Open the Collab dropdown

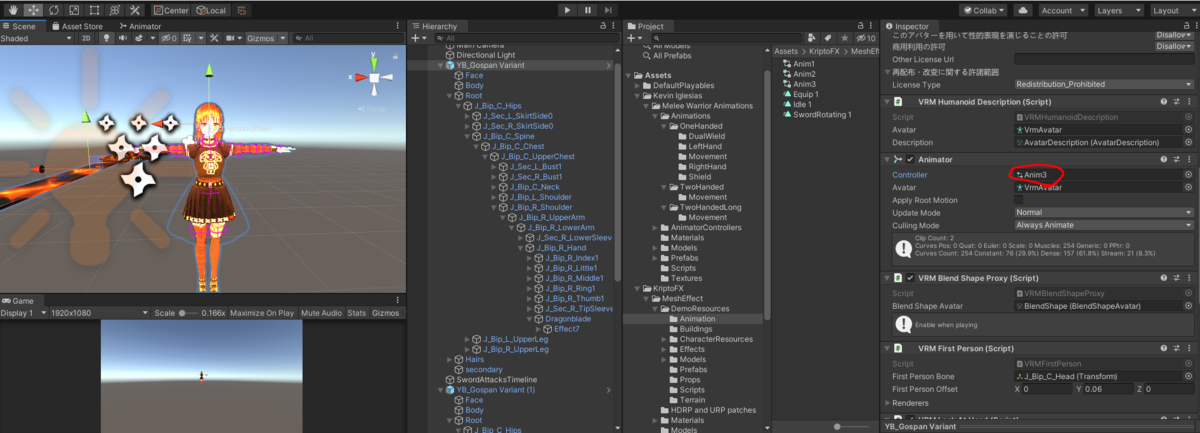(983, 10)
